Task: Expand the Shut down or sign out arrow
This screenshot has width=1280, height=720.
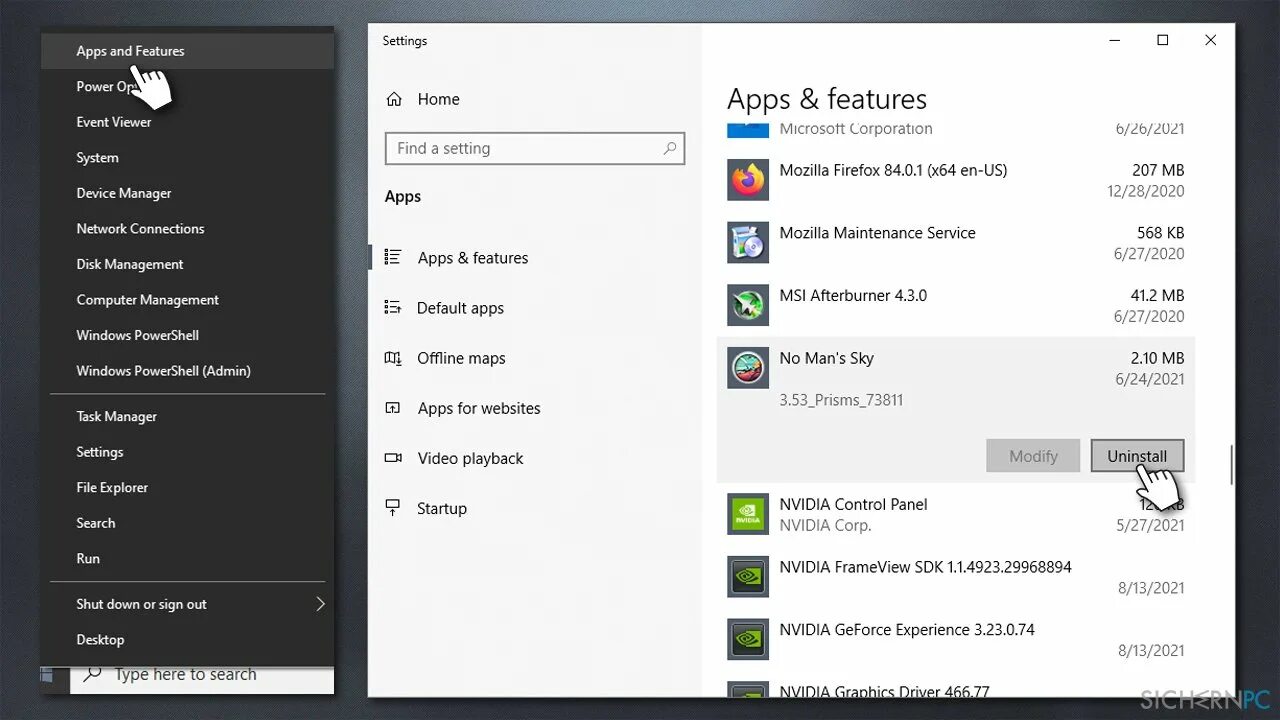Action: click(x=320, y=604)
